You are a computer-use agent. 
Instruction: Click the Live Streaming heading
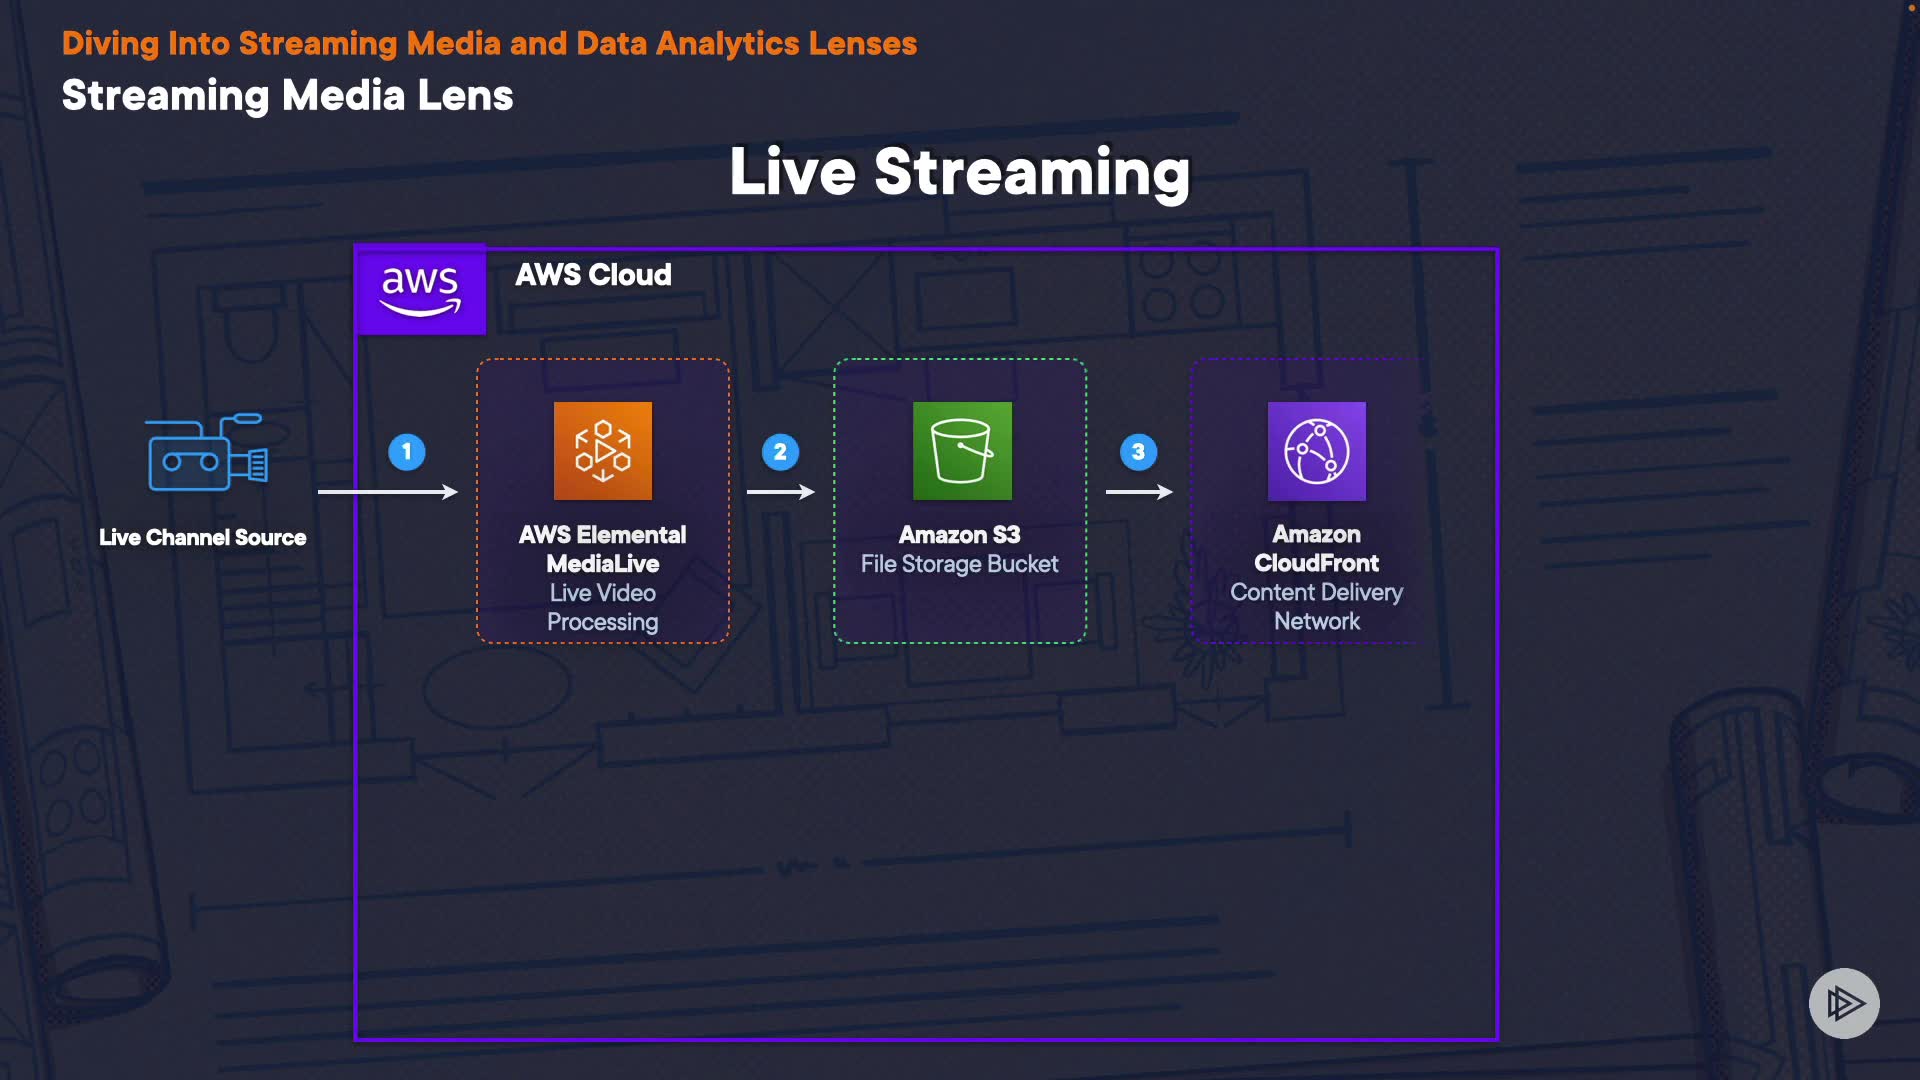[959, 172]
